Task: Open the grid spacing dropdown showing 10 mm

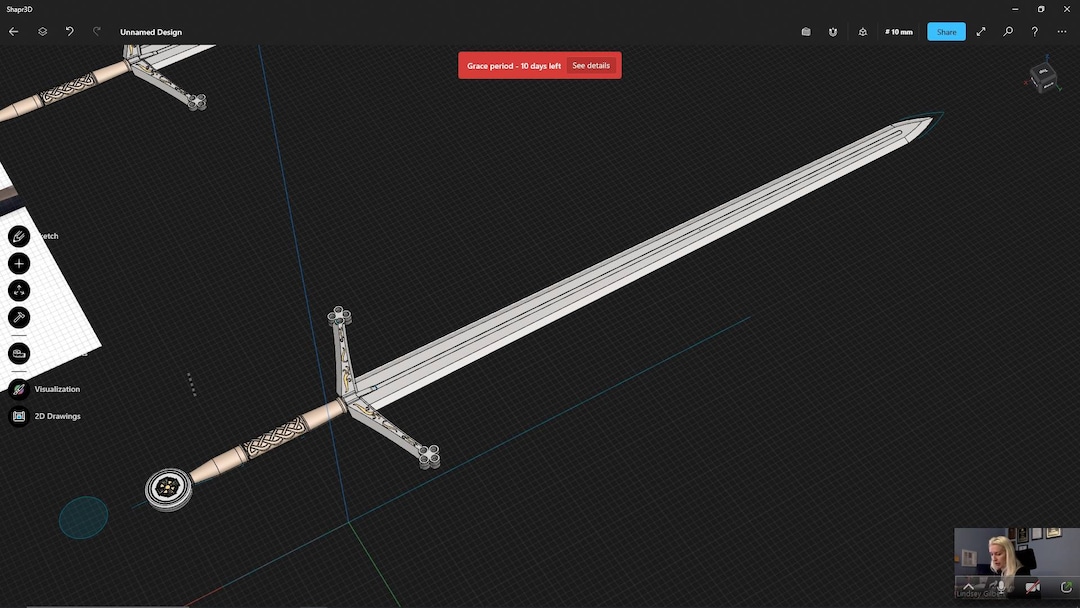Action: [898, 31]
